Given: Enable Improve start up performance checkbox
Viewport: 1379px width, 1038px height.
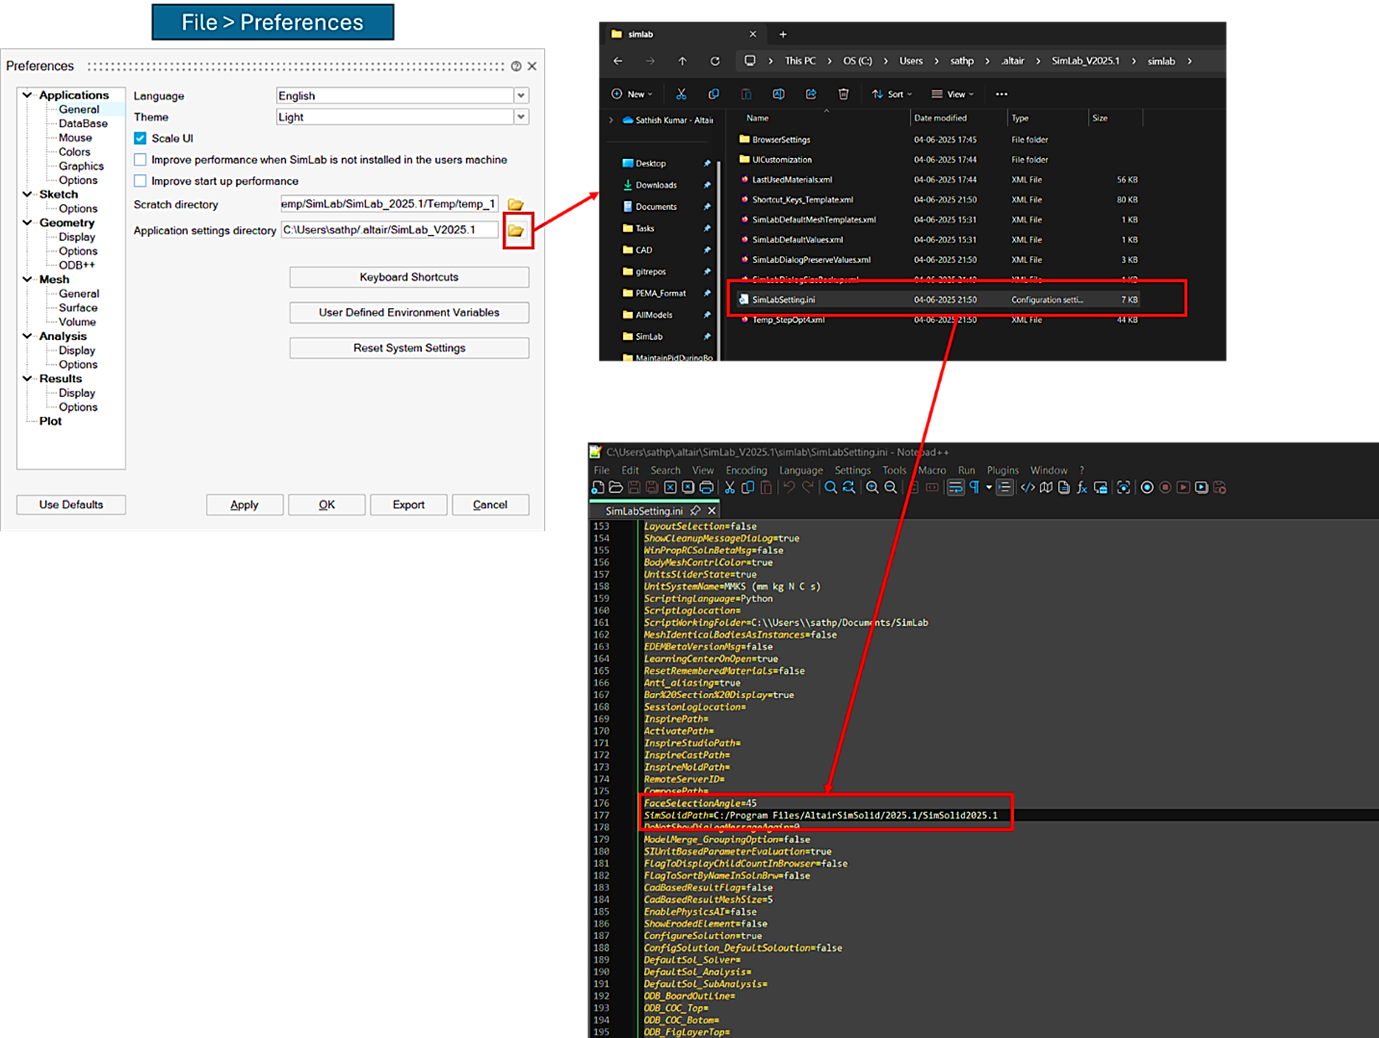Looking at the screenshot, I should pos(140,181).
